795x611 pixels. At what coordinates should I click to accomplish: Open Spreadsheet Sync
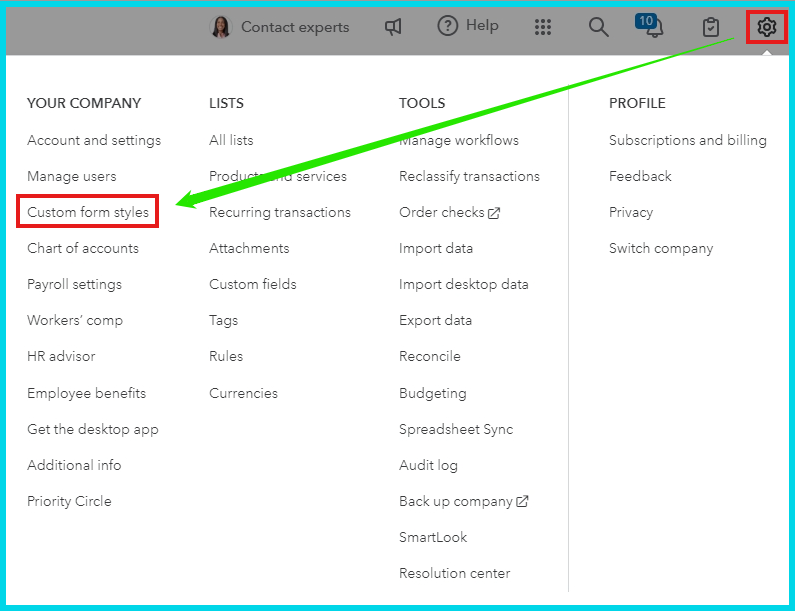pyautogui.click(x=456, y=429)
